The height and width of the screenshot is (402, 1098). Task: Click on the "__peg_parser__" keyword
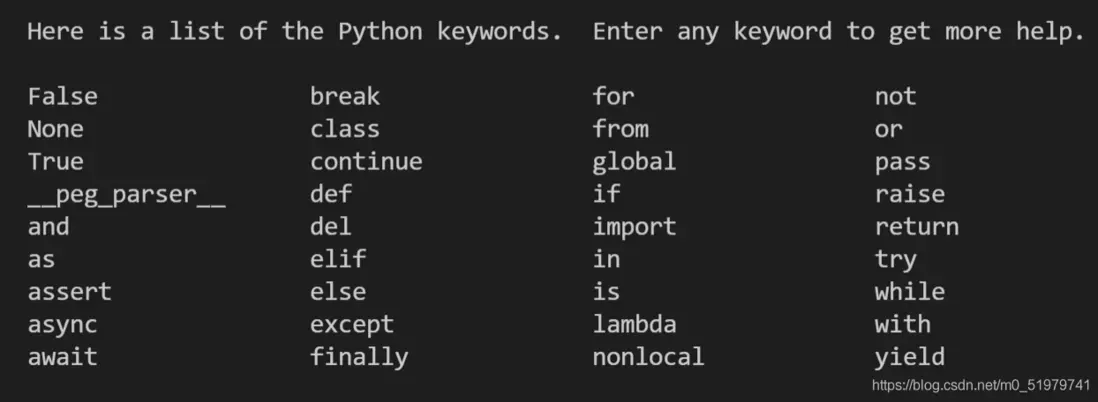pos(126,194)
